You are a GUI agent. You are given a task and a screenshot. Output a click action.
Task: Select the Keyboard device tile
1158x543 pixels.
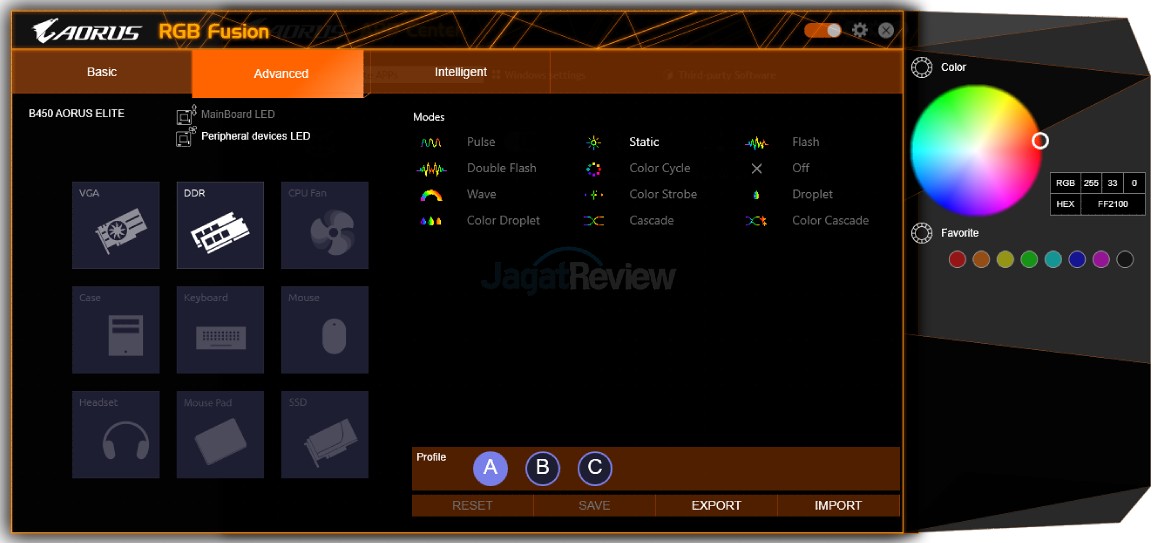pos(220,329)
